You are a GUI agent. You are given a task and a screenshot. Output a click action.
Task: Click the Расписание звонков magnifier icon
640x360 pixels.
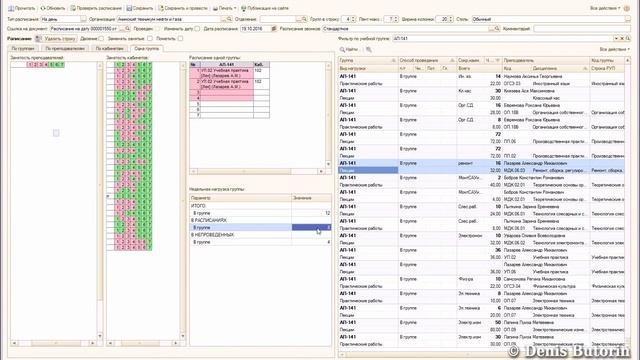[497, 29]
